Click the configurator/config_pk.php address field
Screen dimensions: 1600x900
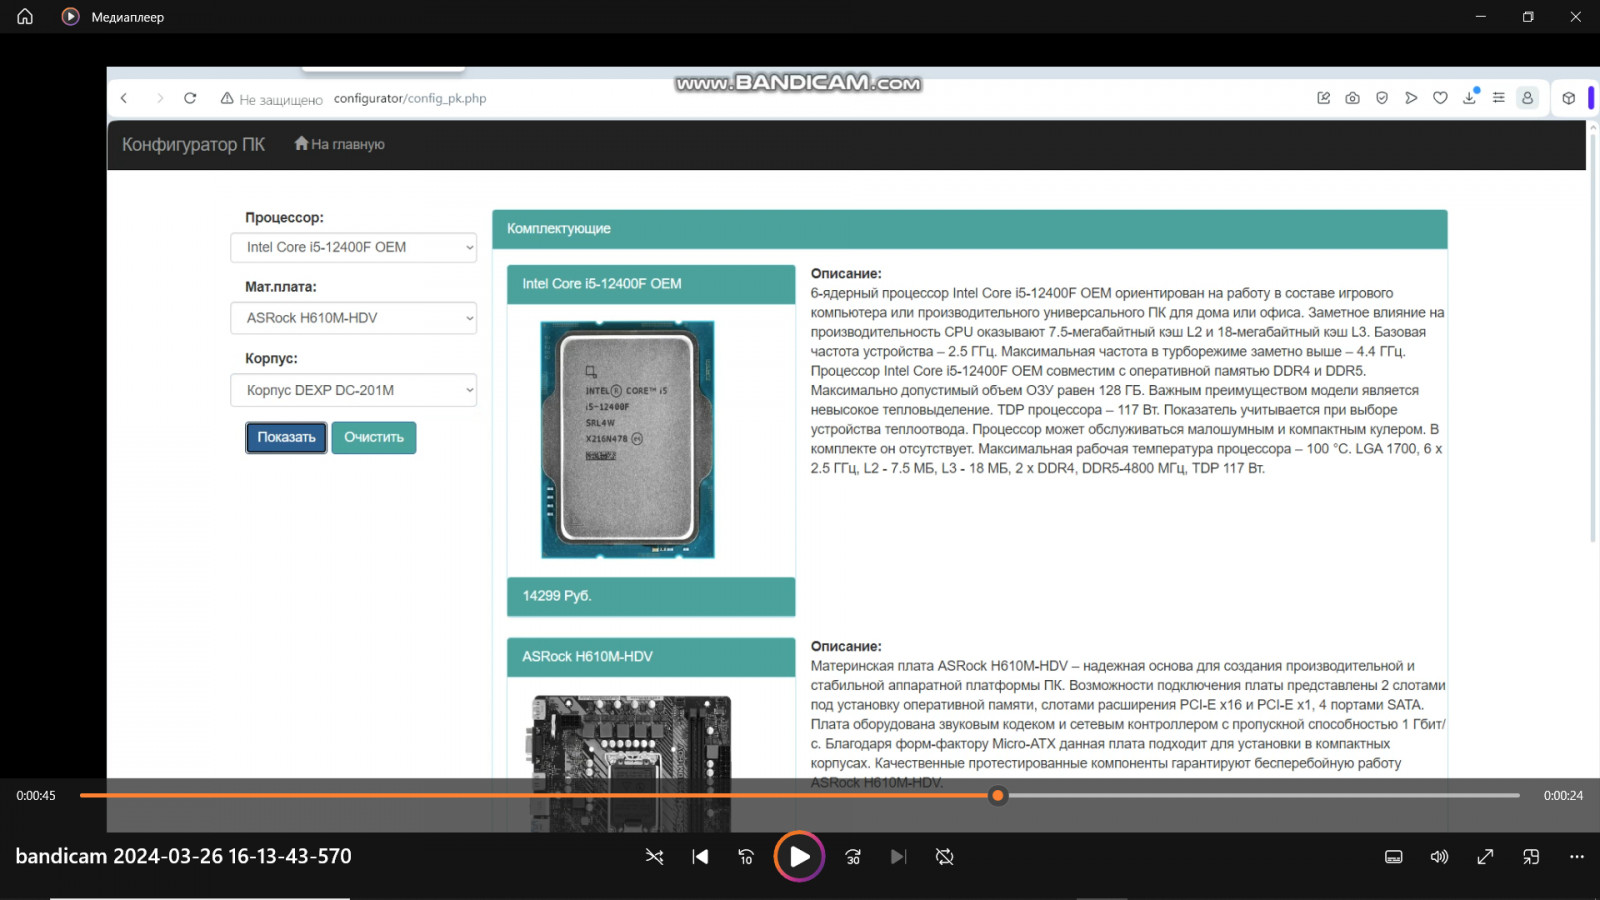pyautogui.click(x=410, y=98)
